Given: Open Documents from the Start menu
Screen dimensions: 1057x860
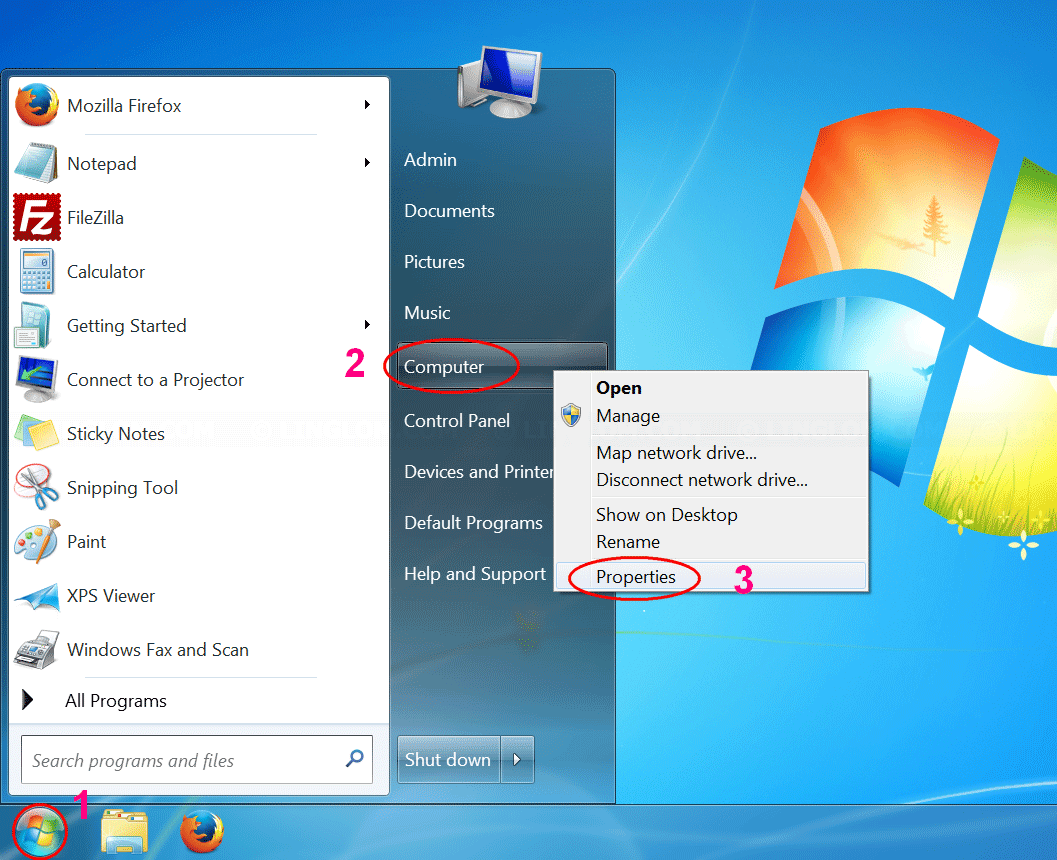Looking at the screenshot, I should tap(449, 211).
